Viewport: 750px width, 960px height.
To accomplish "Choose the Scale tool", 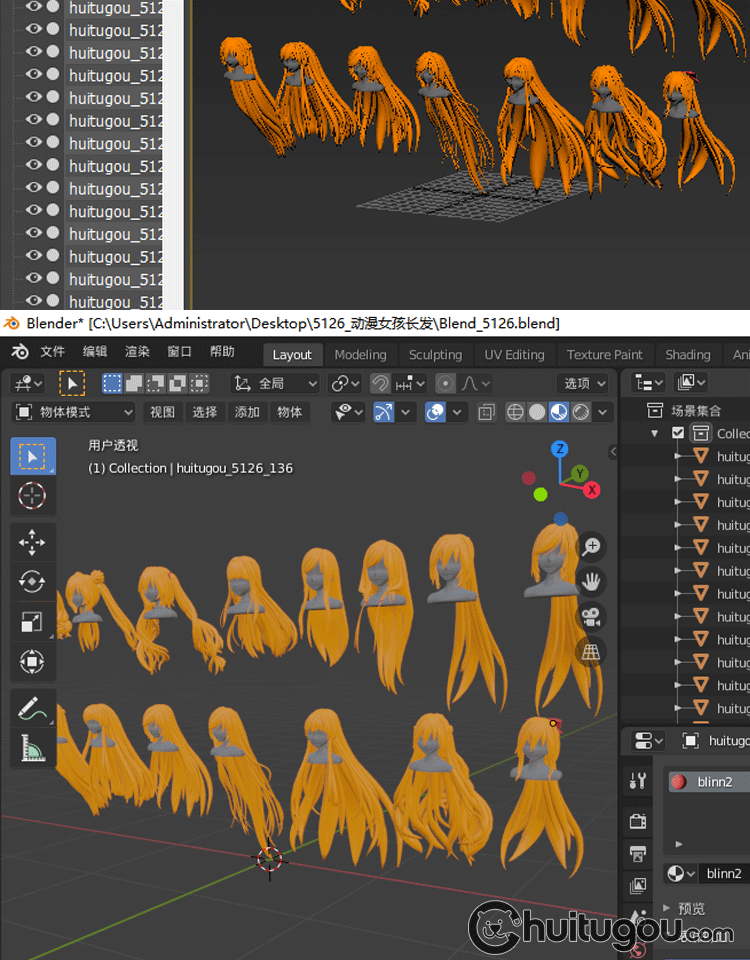I will pyautogui.click(x=32, y=622).
